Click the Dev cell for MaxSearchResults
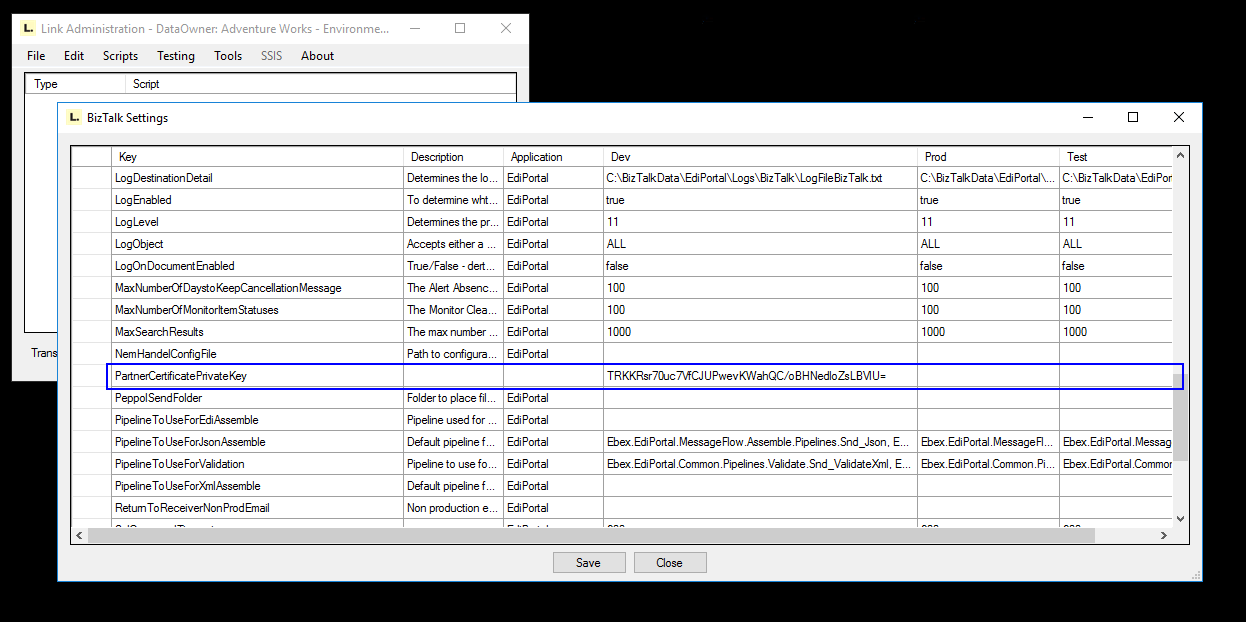 [x=760, y=332]
